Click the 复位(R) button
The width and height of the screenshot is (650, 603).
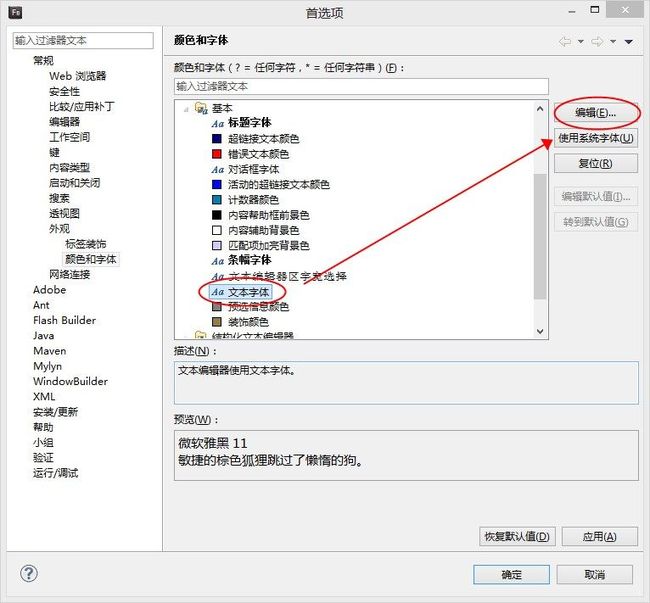coord(596,163)
